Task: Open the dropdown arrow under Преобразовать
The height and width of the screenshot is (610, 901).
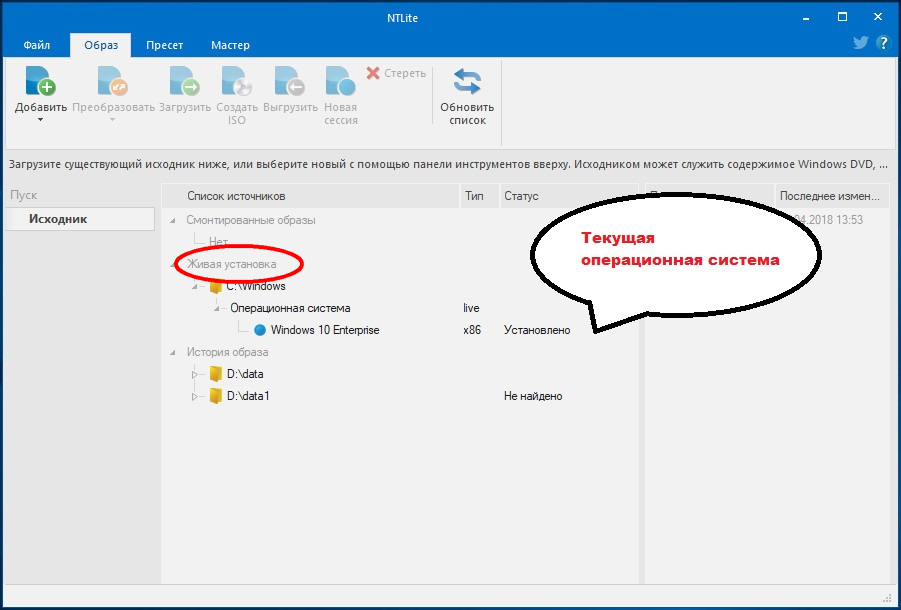Action: point(113,120)
